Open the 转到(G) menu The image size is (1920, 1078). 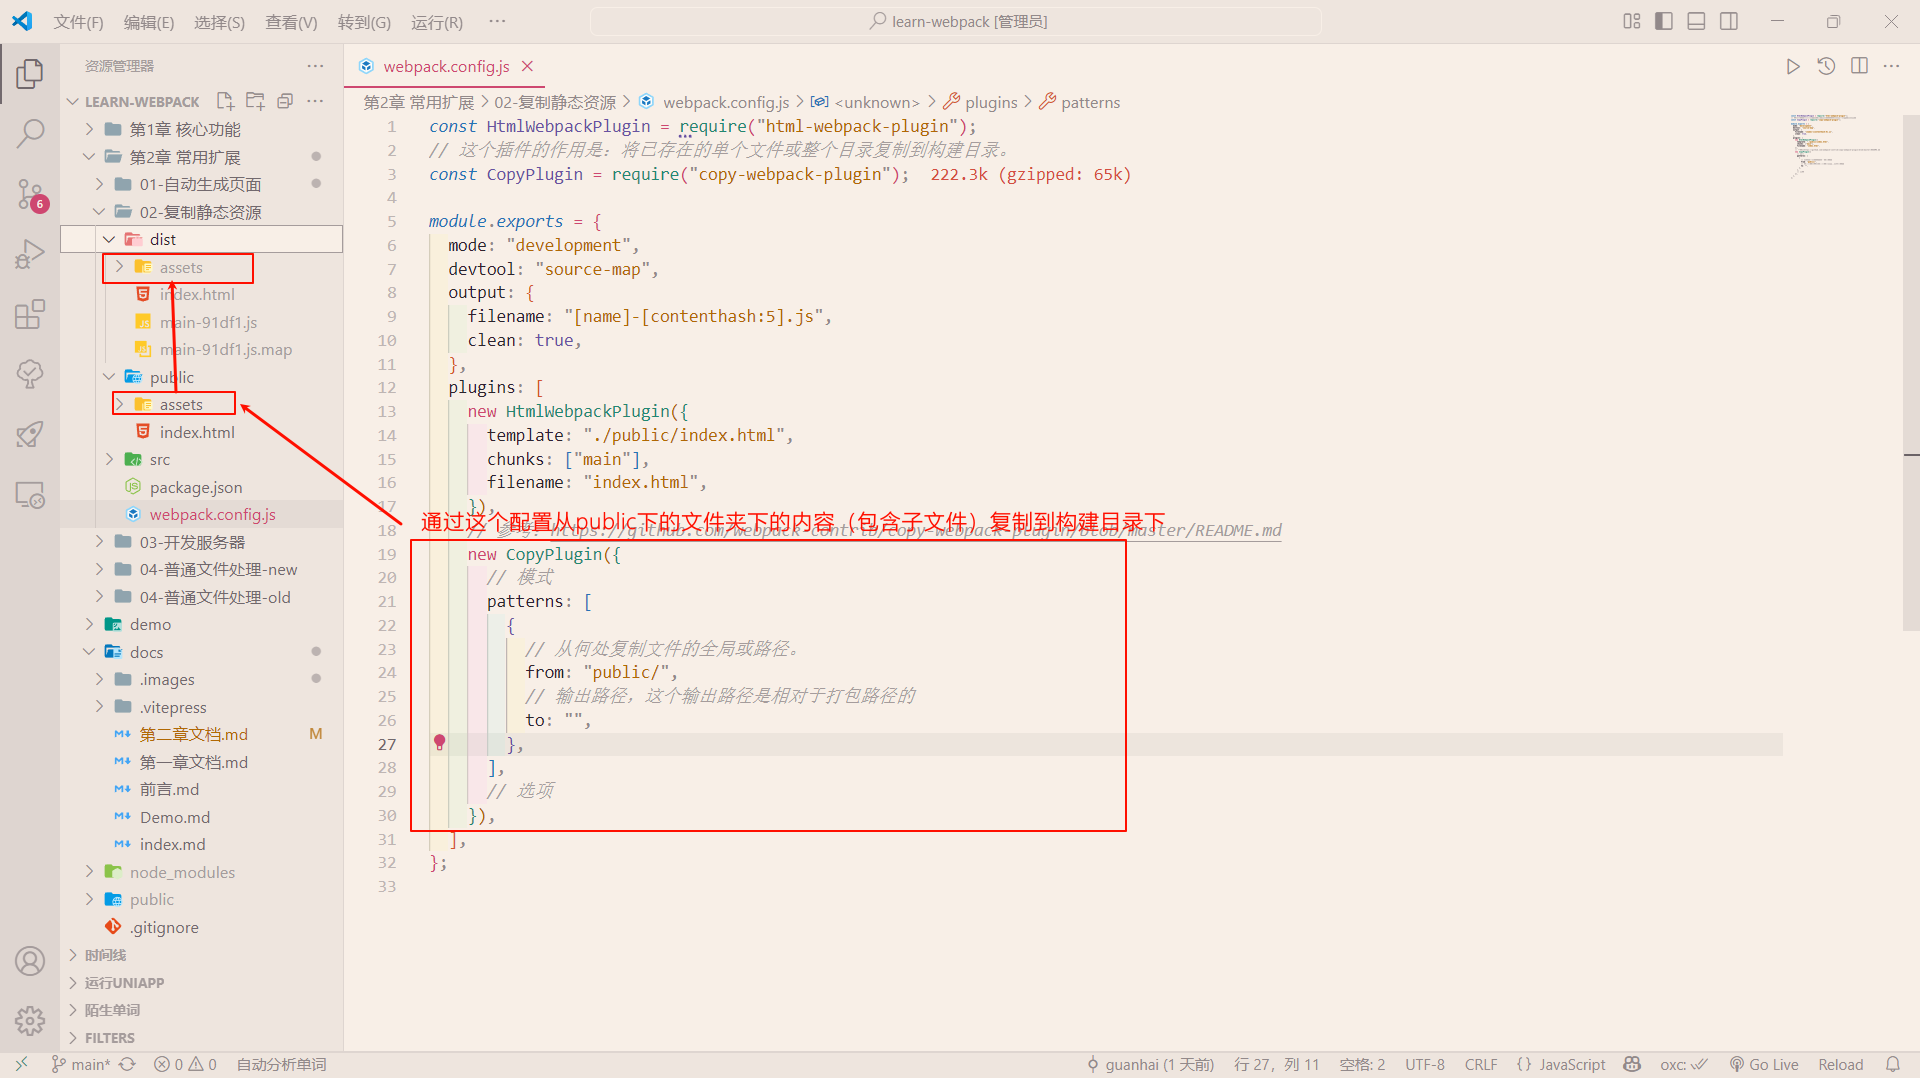tap(364, 22)
